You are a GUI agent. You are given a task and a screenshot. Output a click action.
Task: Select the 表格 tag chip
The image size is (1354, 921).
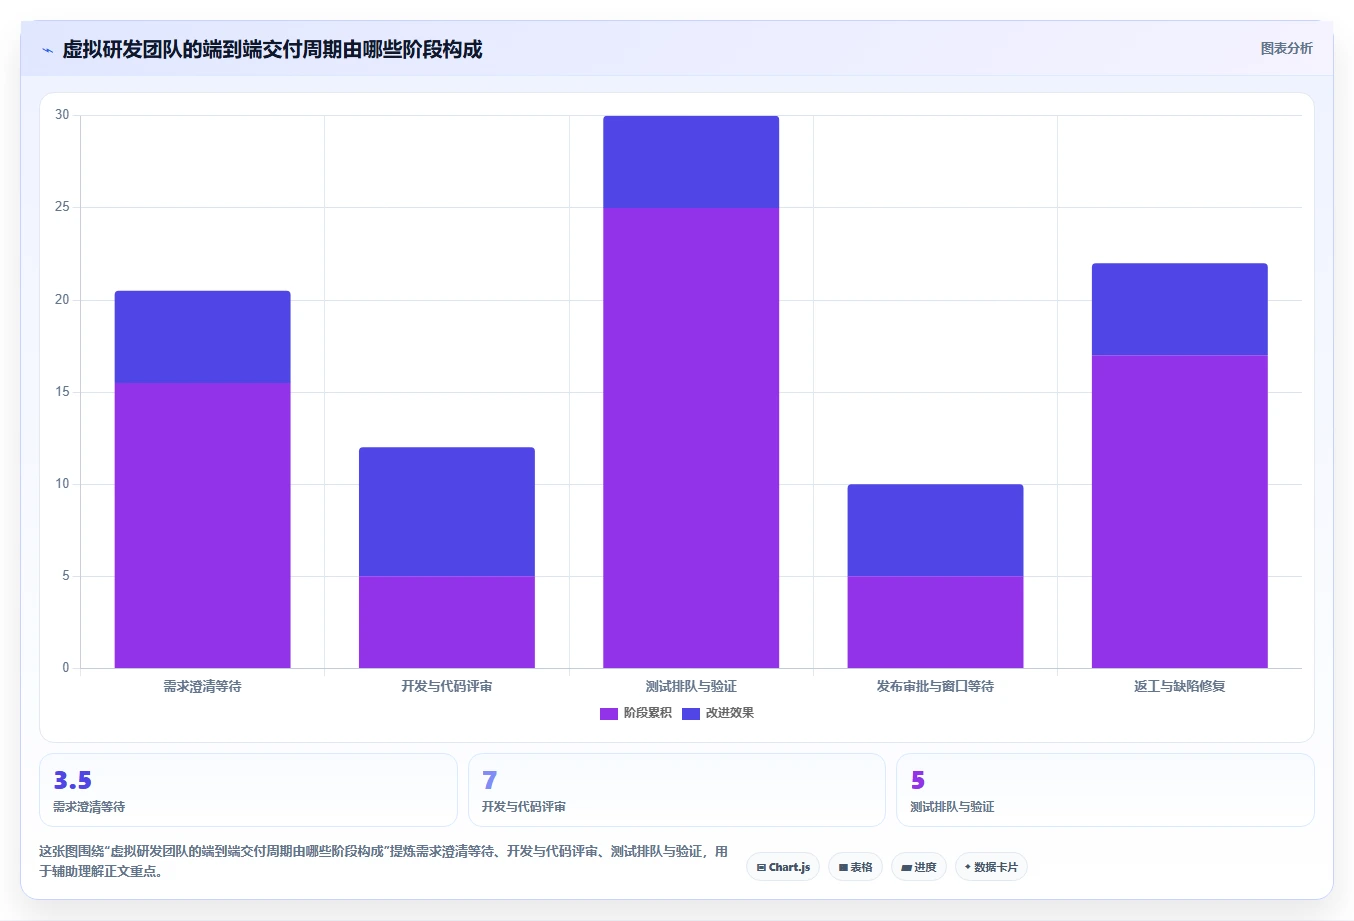855,867
